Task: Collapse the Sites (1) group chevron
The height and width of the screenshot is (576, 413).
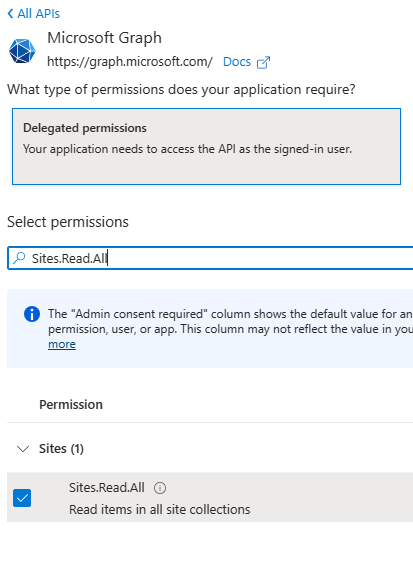Action: 23,449
